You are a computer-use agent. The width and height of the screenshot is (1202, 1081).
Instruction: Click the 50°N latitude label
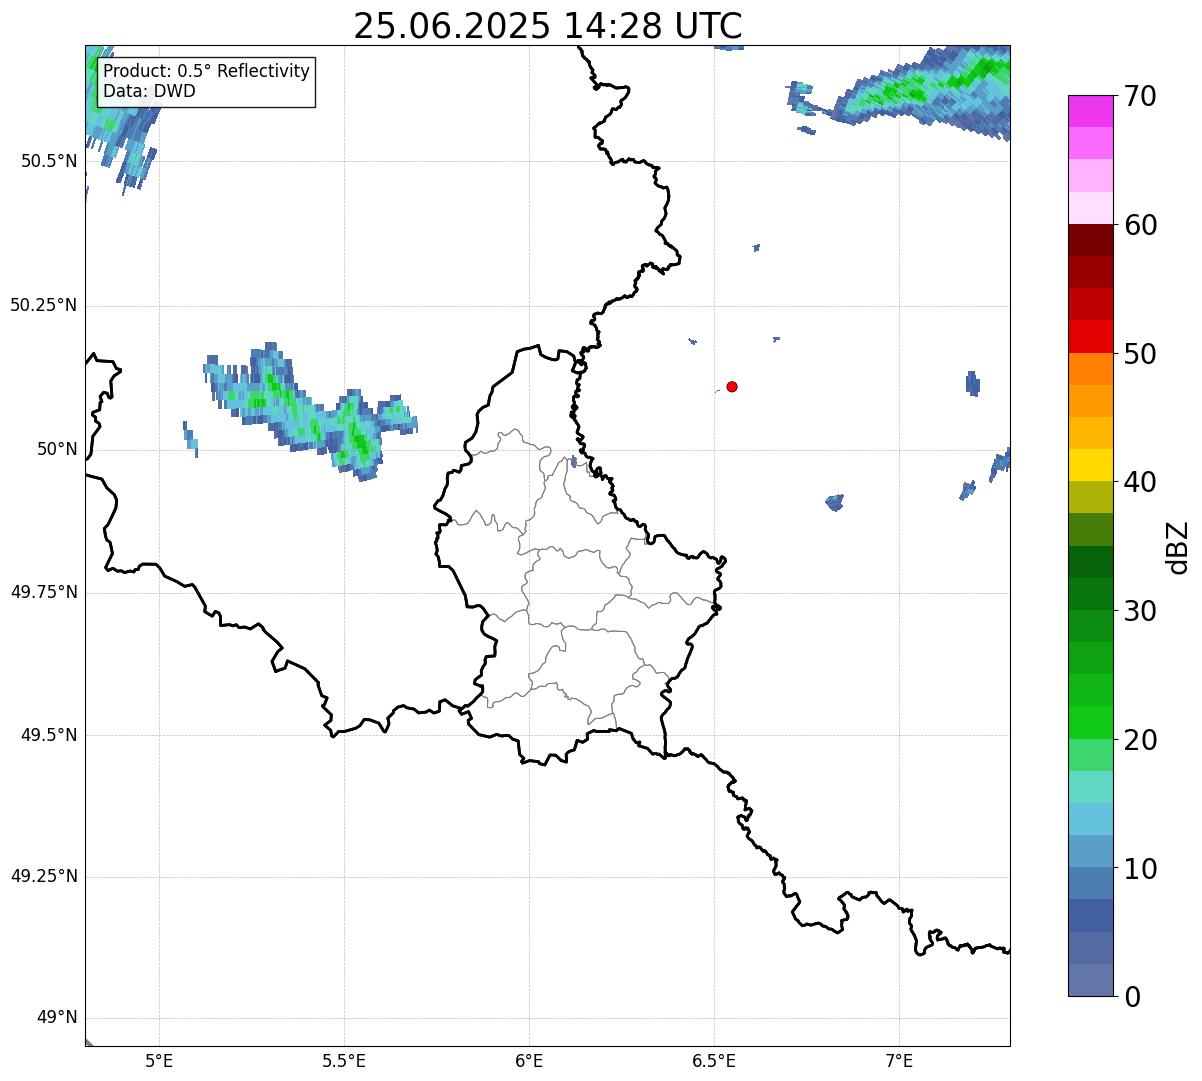(x=57, y=449)
